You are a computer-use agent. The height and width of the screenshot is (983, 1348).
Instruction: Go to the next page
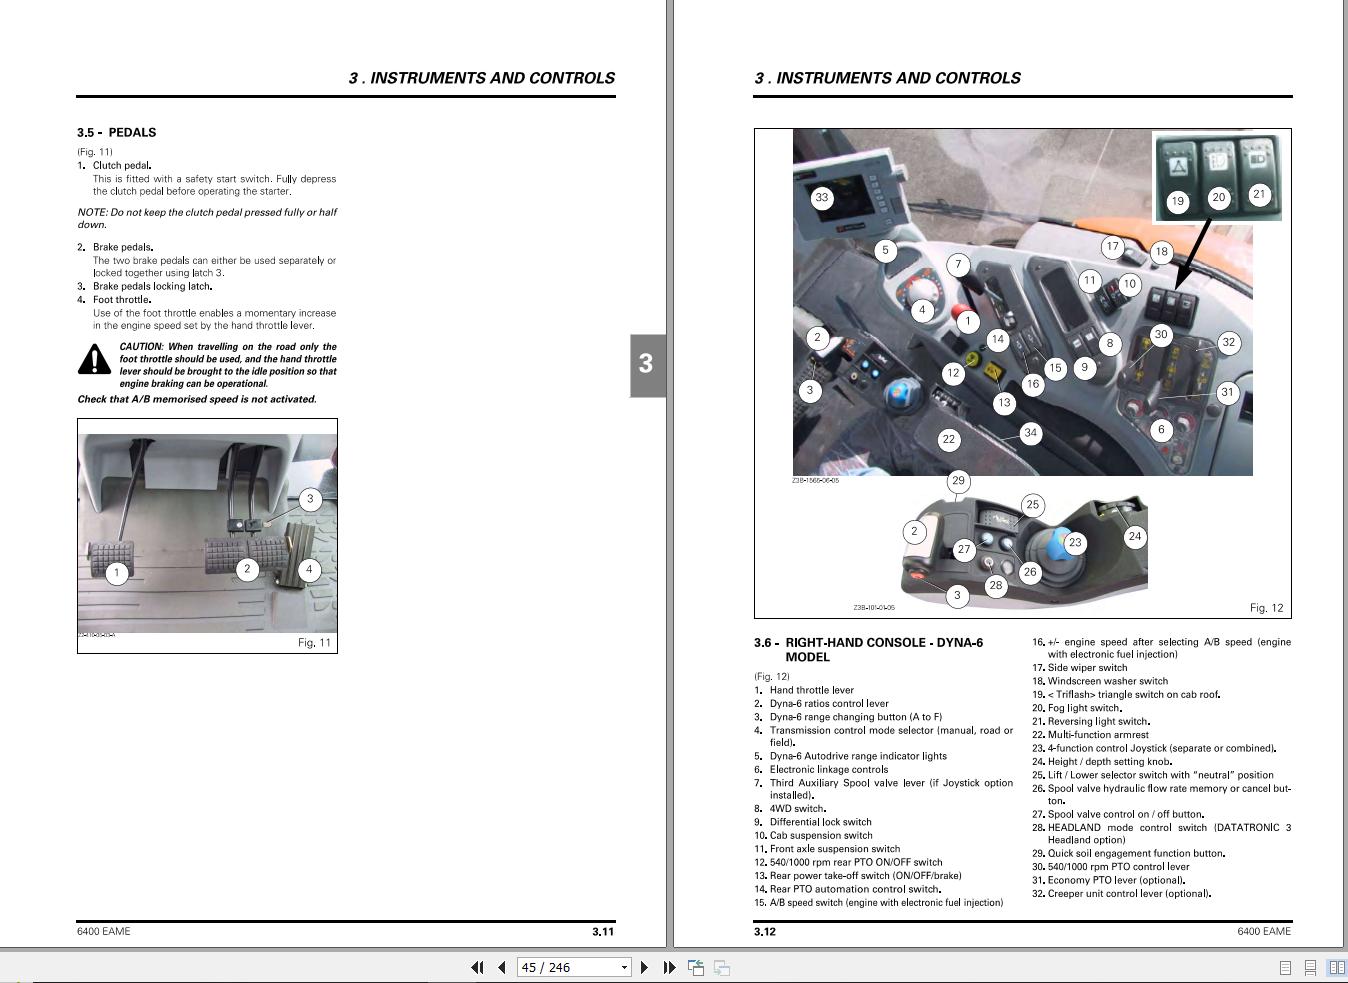tap(644, 967)
